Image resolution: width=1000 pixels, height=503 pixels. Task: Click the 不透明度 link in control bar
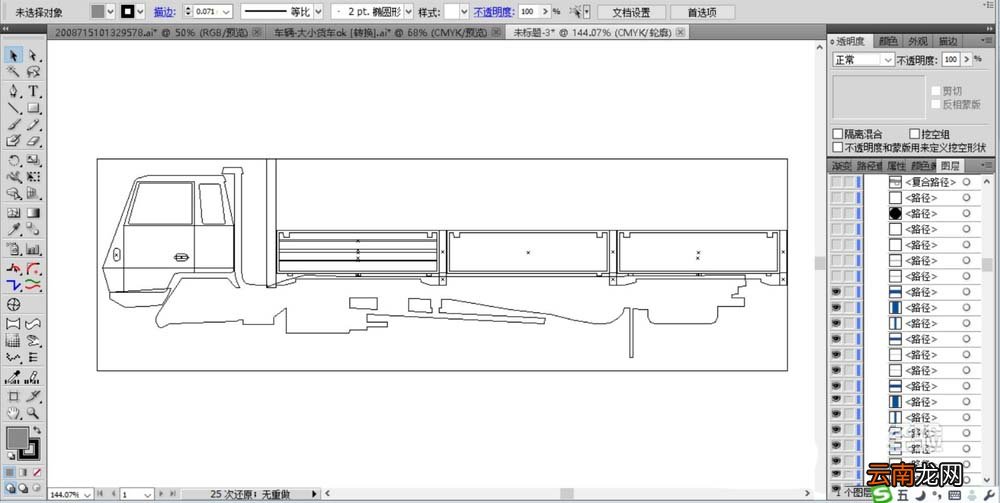coord(494,12)
